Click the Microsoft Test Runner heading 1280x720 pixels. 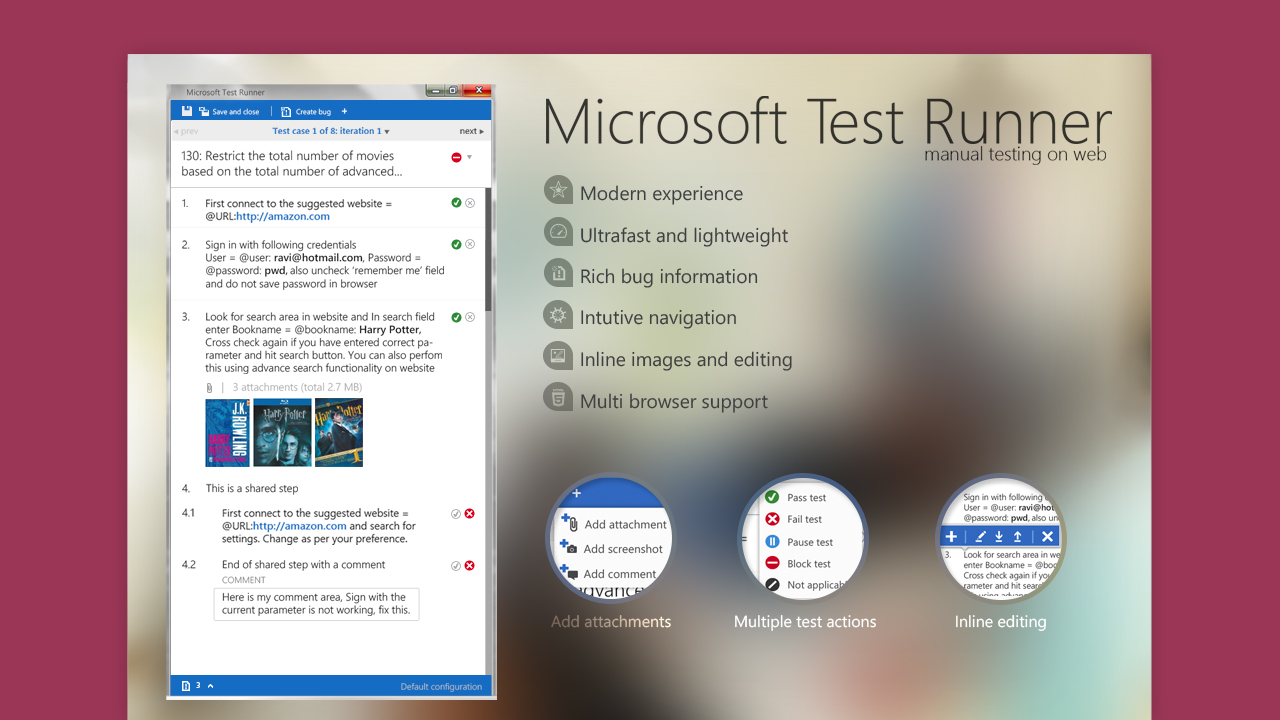click(828, 122)
